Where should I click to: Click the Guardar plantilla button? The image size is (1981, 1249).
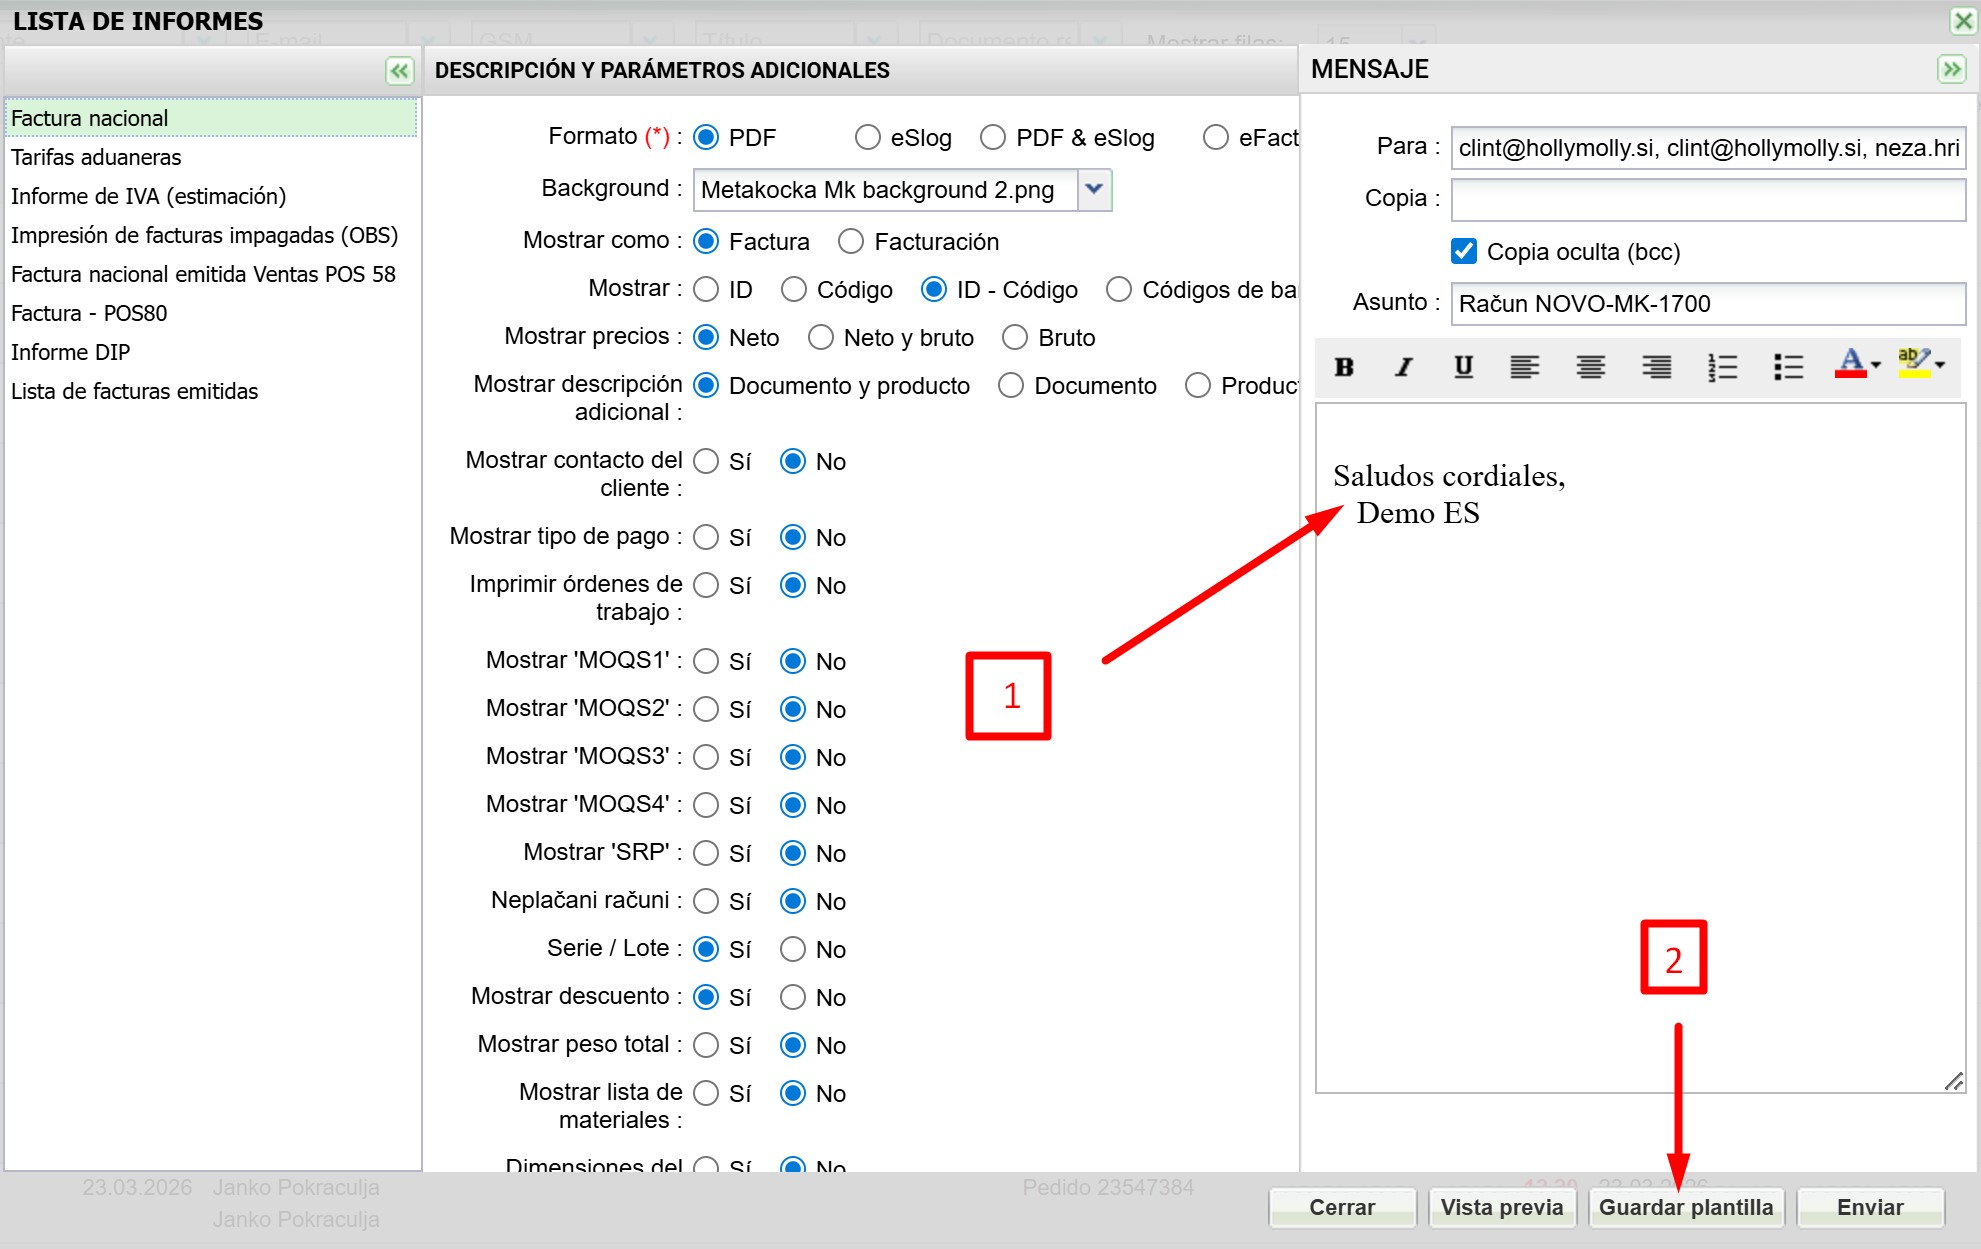1685,1207
